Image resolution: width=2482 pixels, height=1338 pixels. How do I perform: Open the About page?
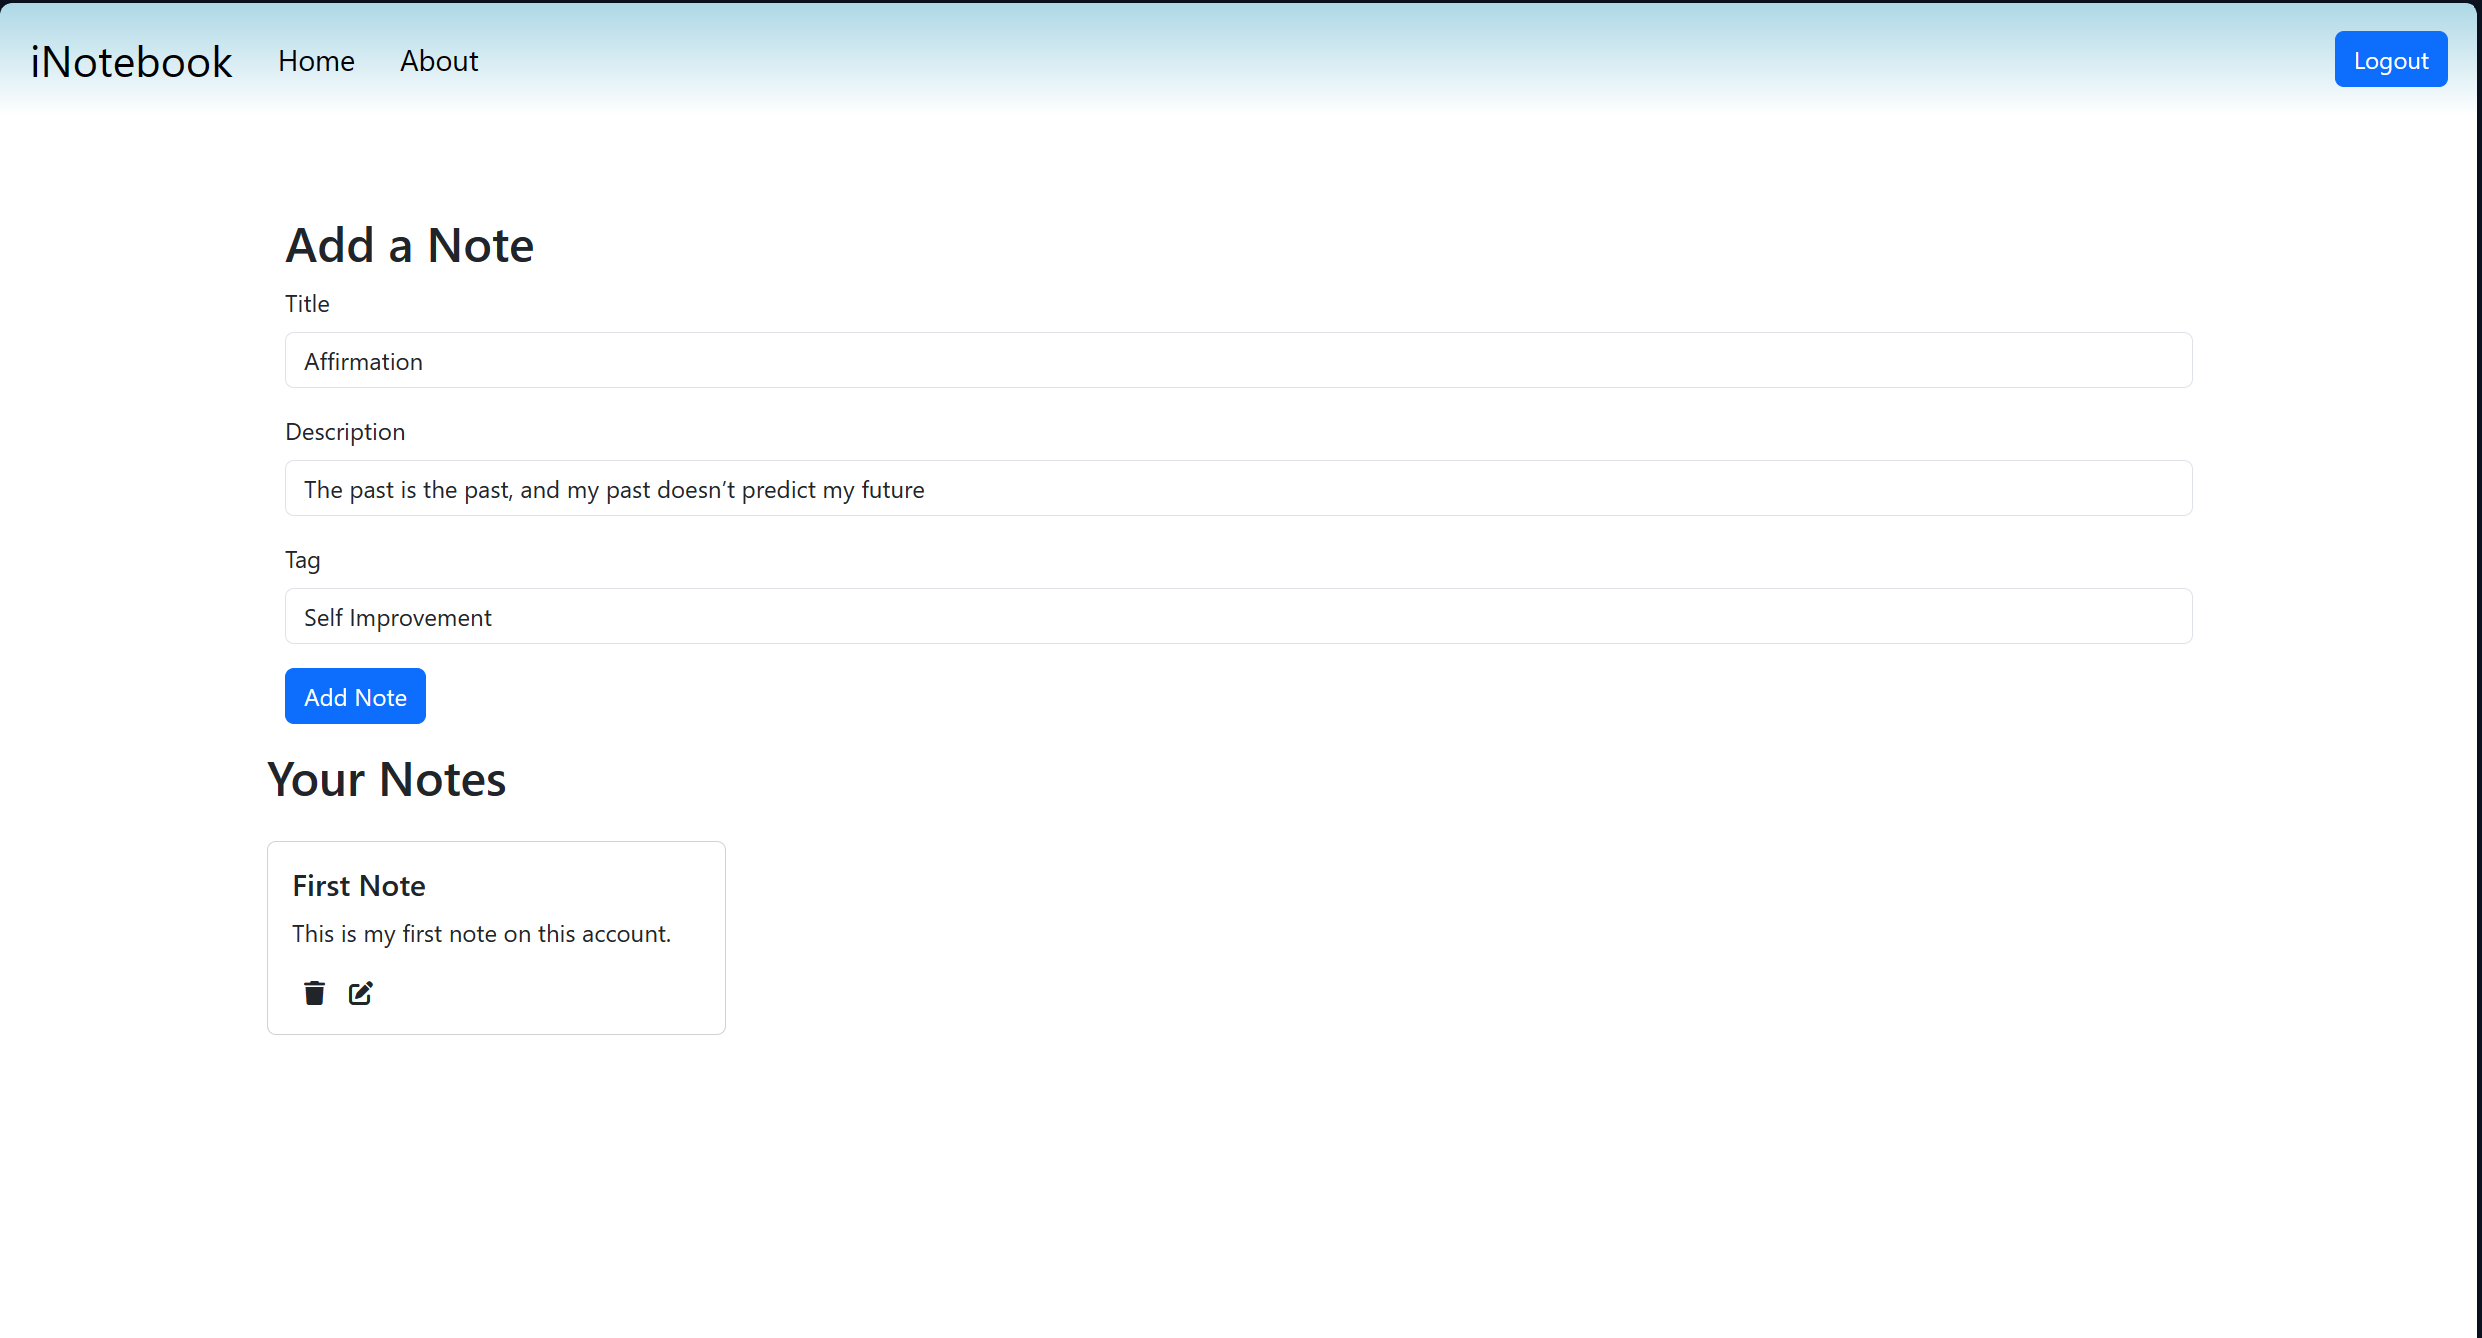(439, 61)
